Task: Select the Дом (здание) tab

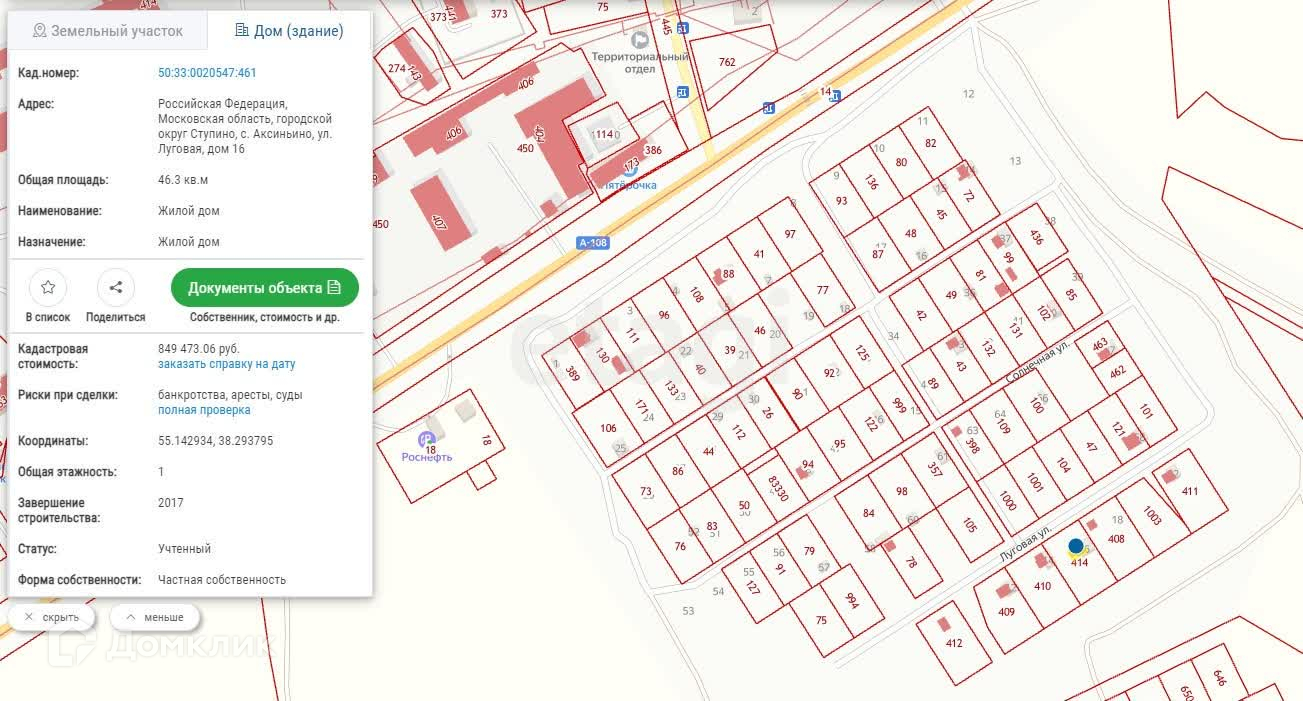Action: tap(289, 31)
